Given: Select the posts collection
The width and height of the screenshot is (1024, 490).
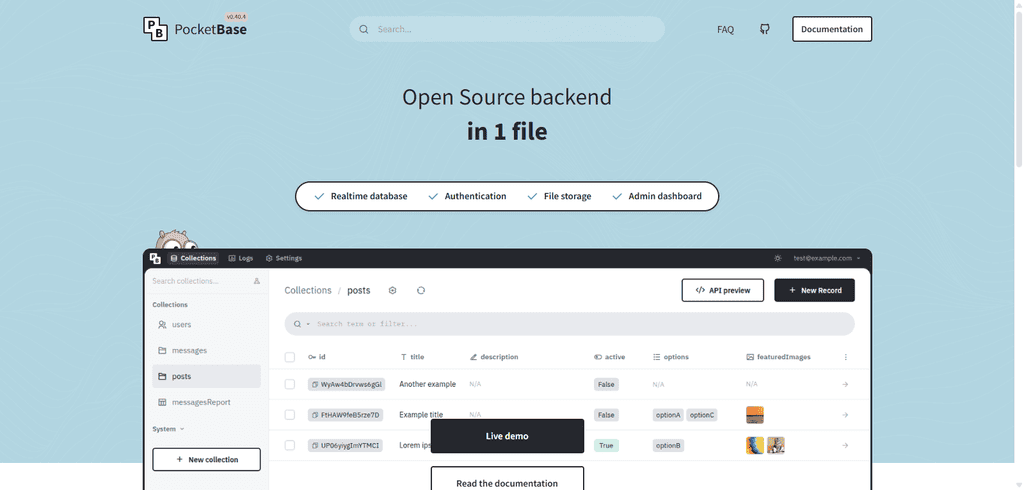Looking at the screenshot, I should [x=206, y=376].
